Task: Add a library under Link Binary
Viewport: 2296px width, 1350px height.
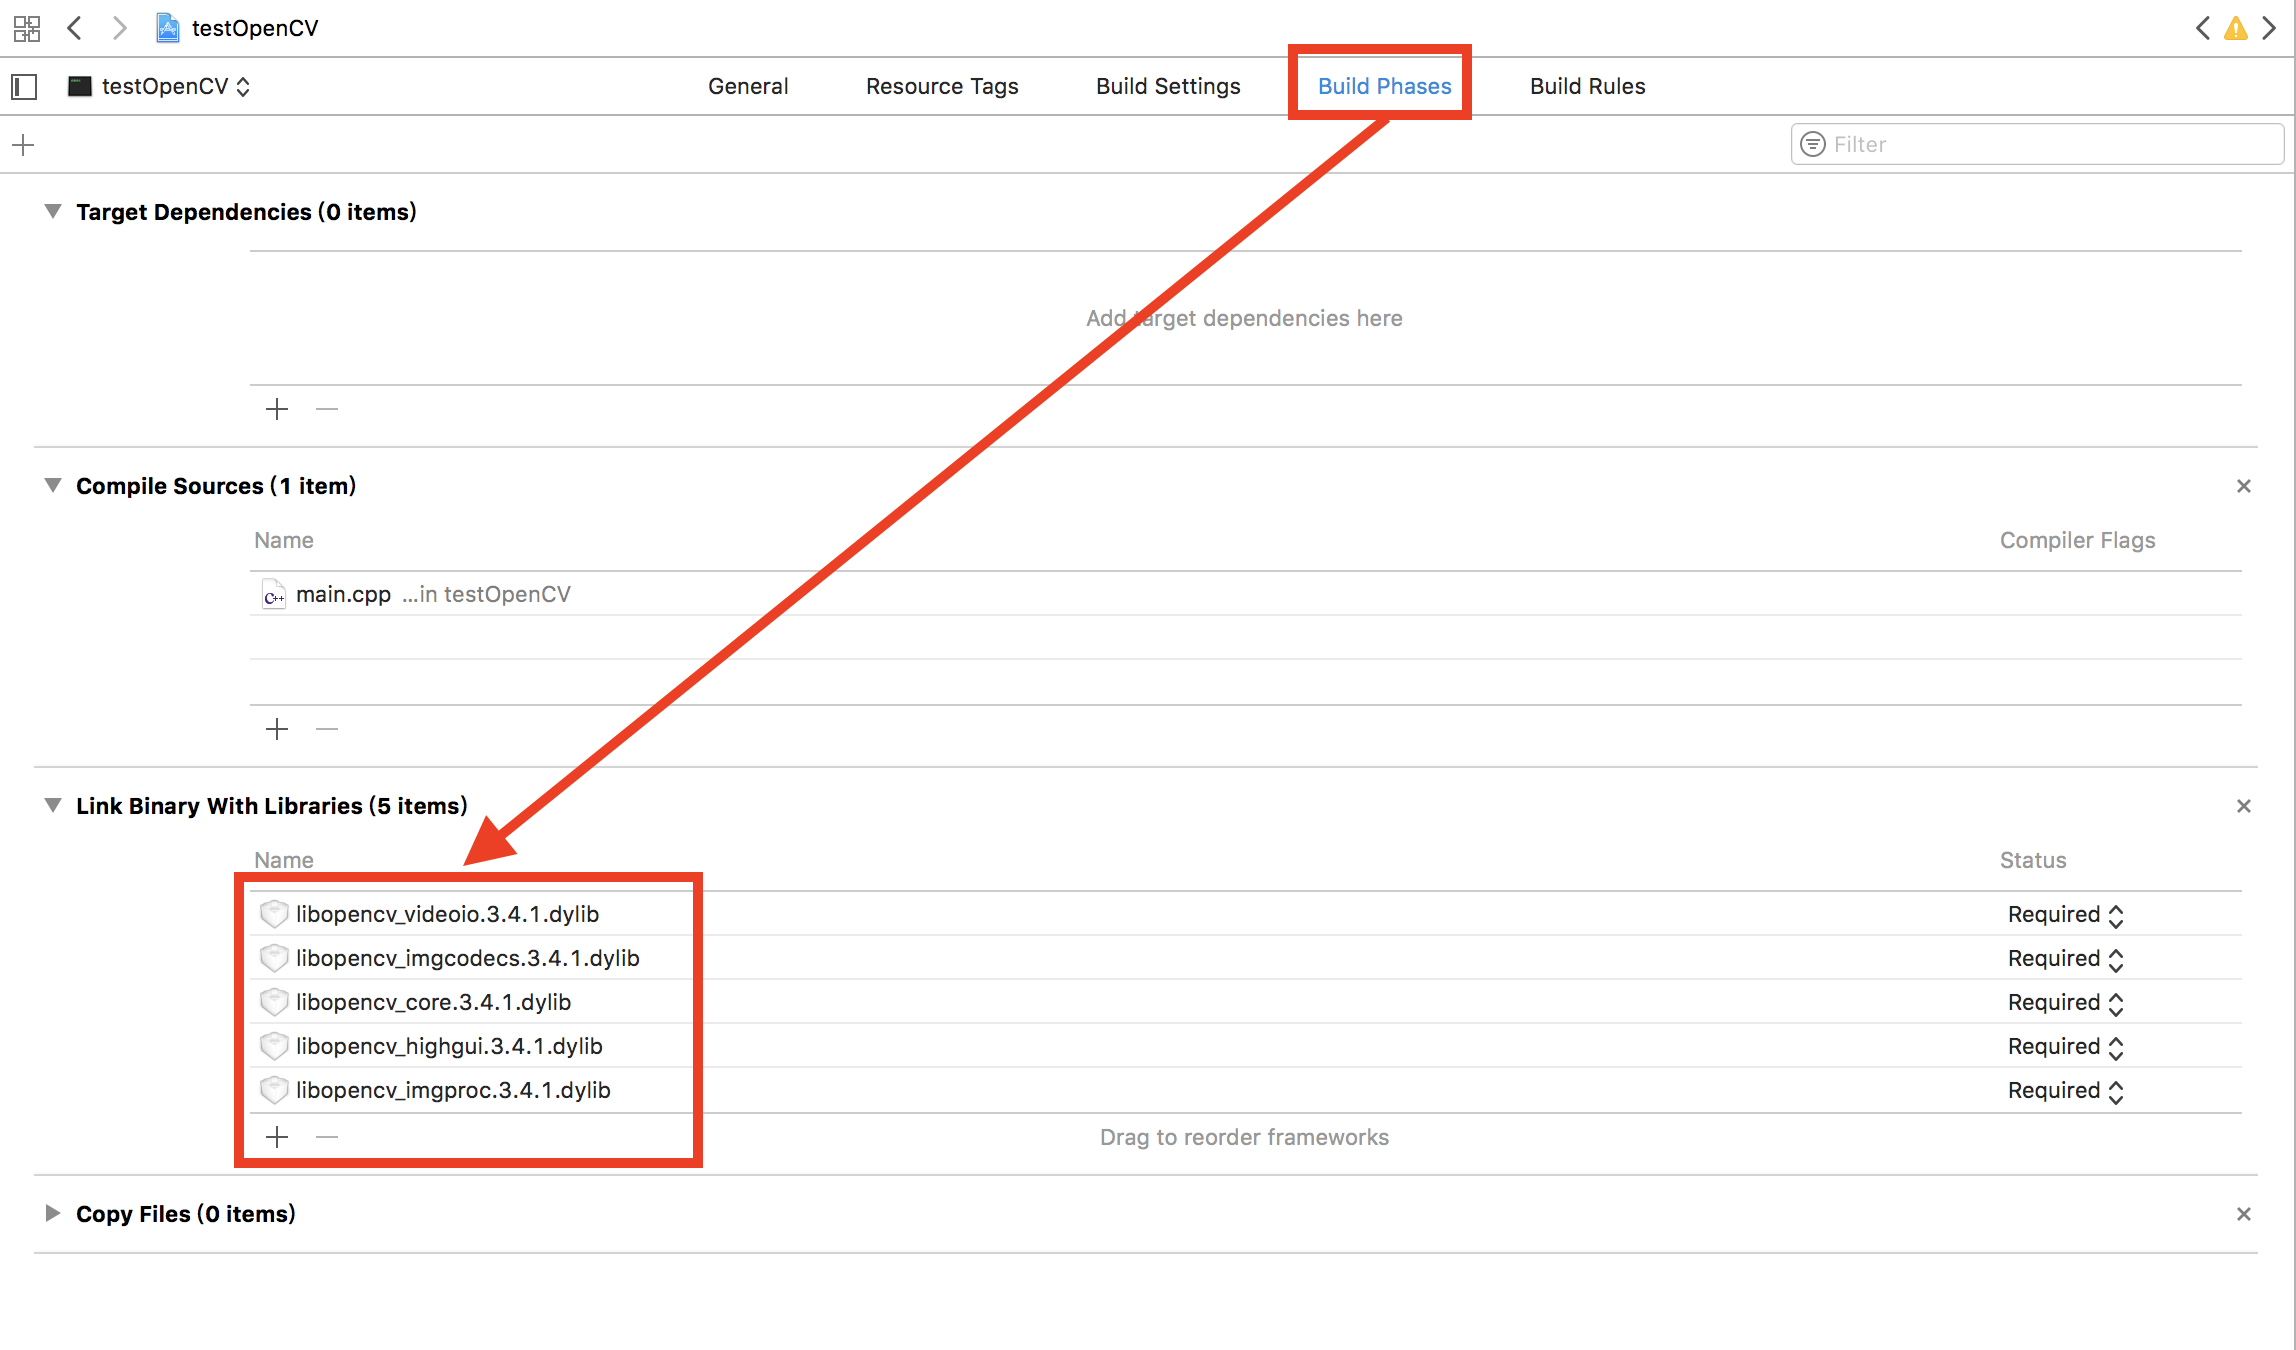Action: [x=277, y=1137]
